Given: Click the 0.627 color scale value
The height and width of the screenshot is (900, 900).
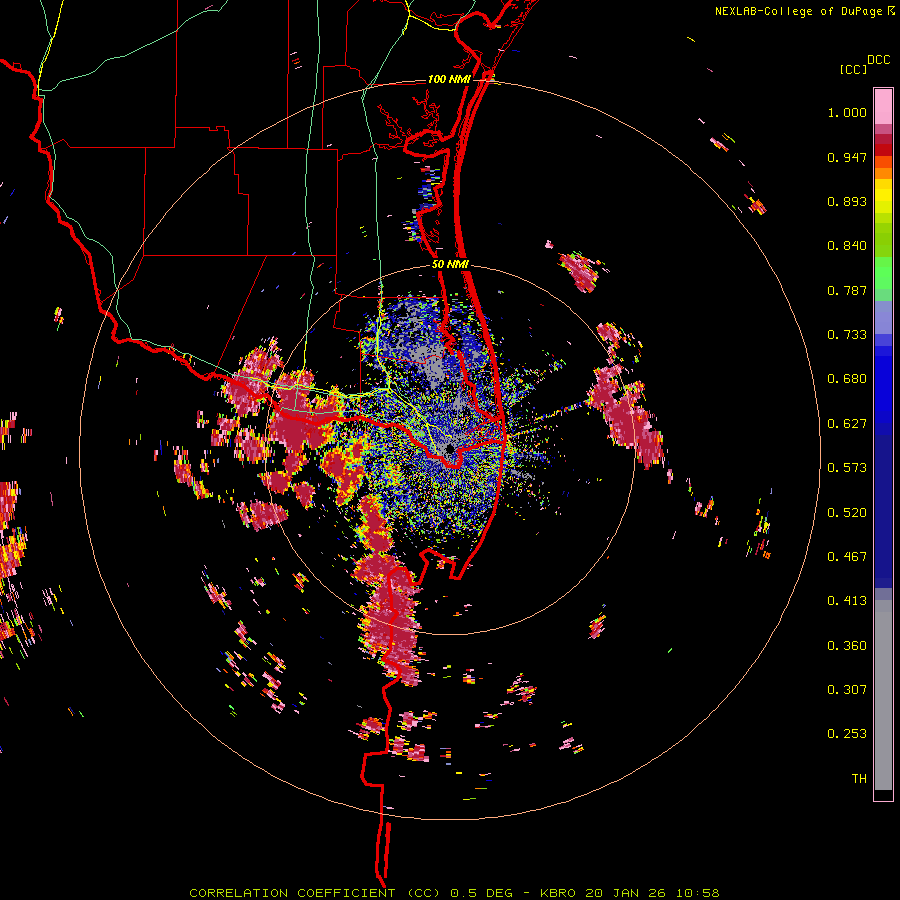Looking at the screenshot, I should [x=847, y=424].
